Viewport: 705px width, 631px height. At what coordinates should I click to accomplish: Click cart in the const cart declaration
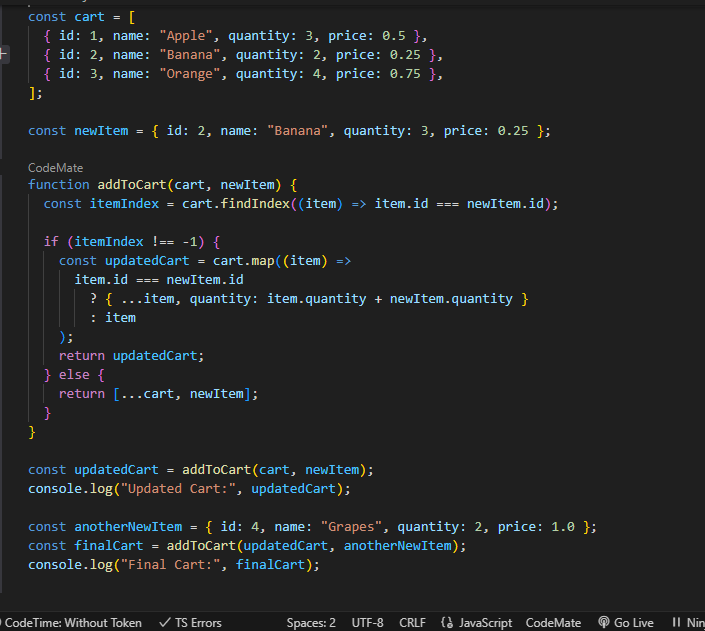click(89, 17)
